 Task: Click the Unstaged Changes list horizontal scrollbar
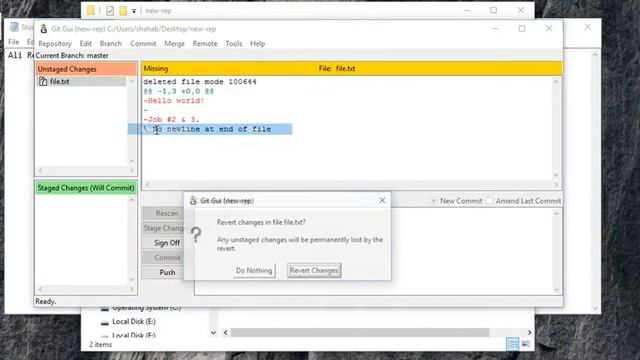(86, 170)
